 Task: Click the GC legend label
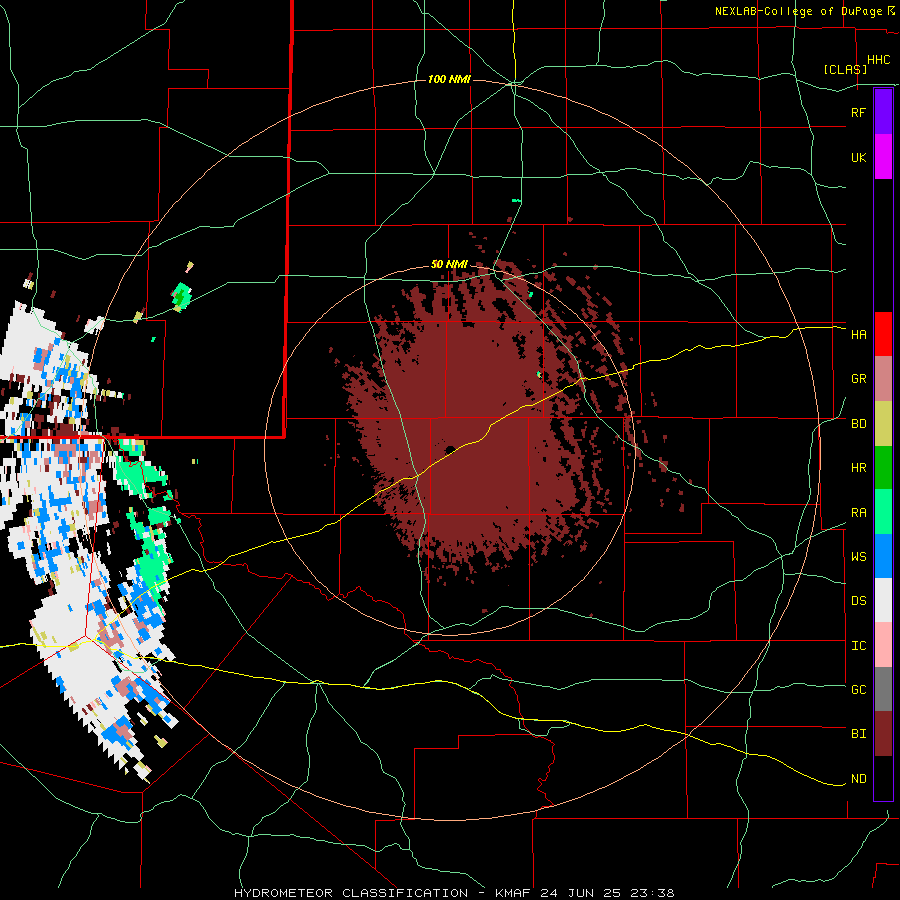[858, 689]
